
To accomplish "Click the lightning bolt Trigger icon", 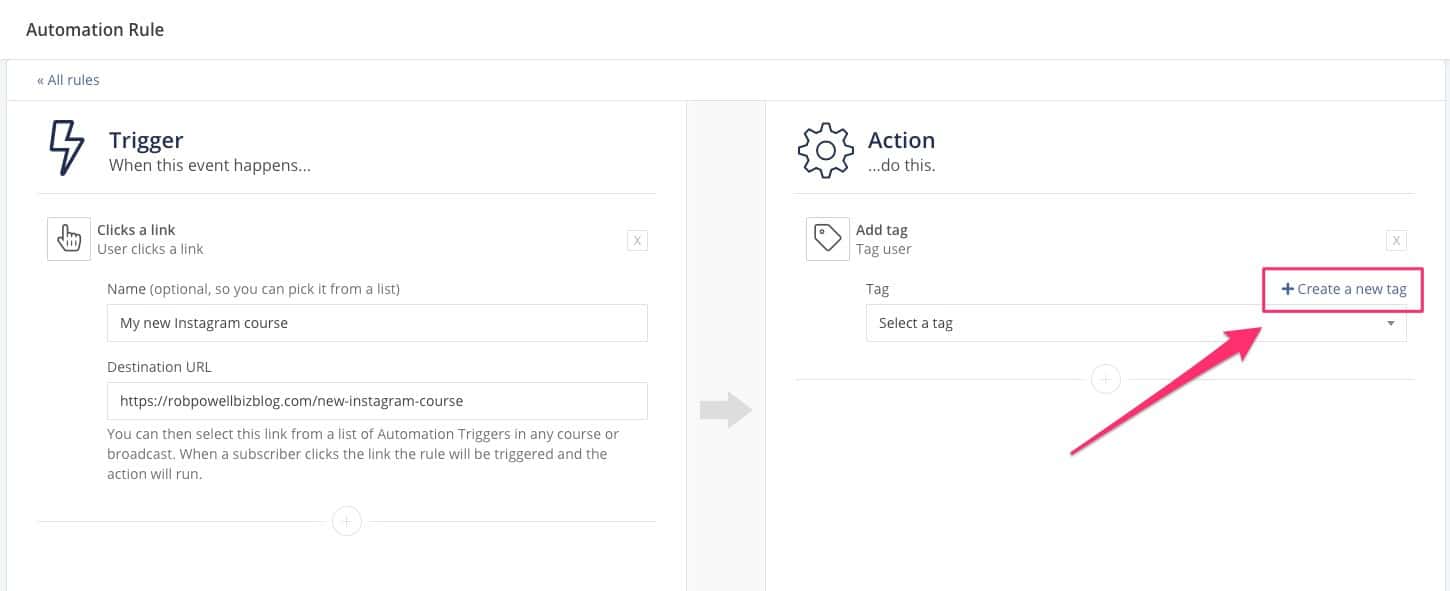I will (67, 149).
